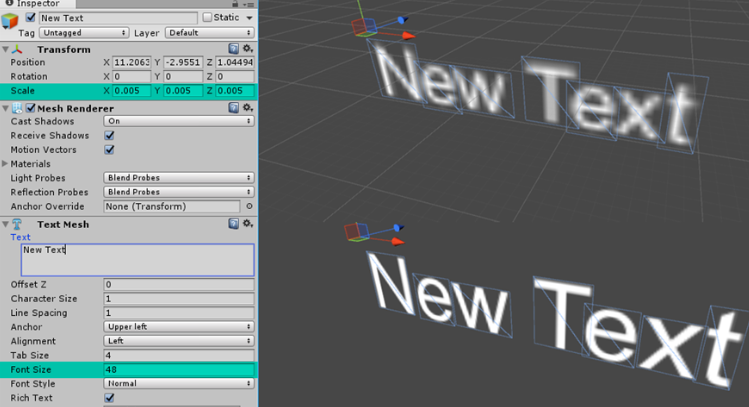Image resolution: width=749 pixels, height=407 pixels.
Task: Click the Mesh Renderer component icon
Action: click(x=17, y=108)
